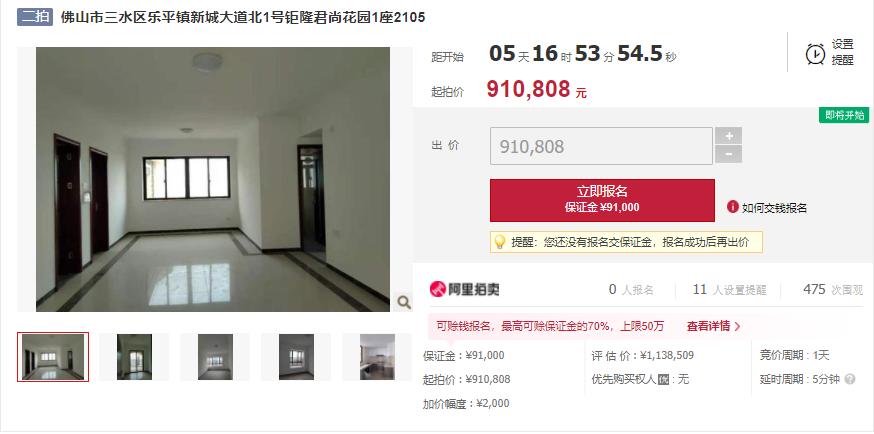Viewport: 874px width, 434px height.
Task: Select the third room thumbnail
Action: tap(215, 357)
